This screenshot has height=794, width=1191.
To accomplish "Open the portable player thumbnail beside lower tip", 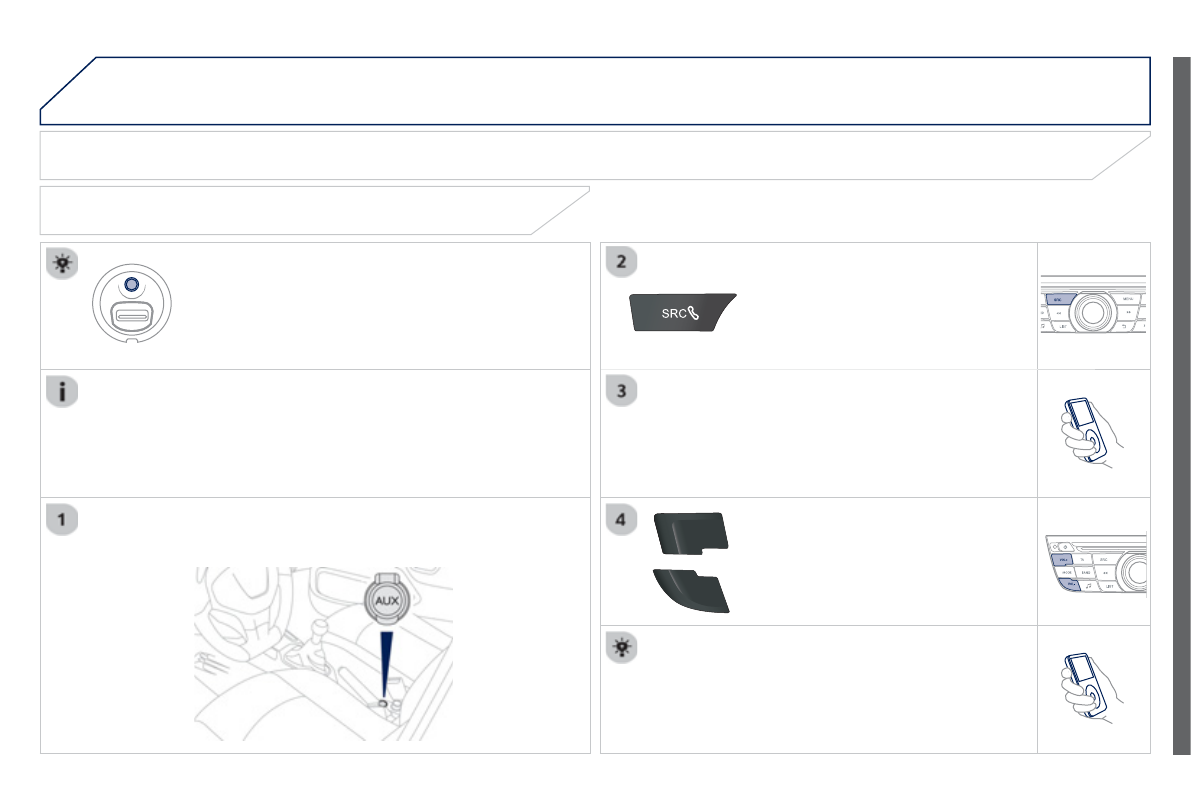I will click(1094, 690).
